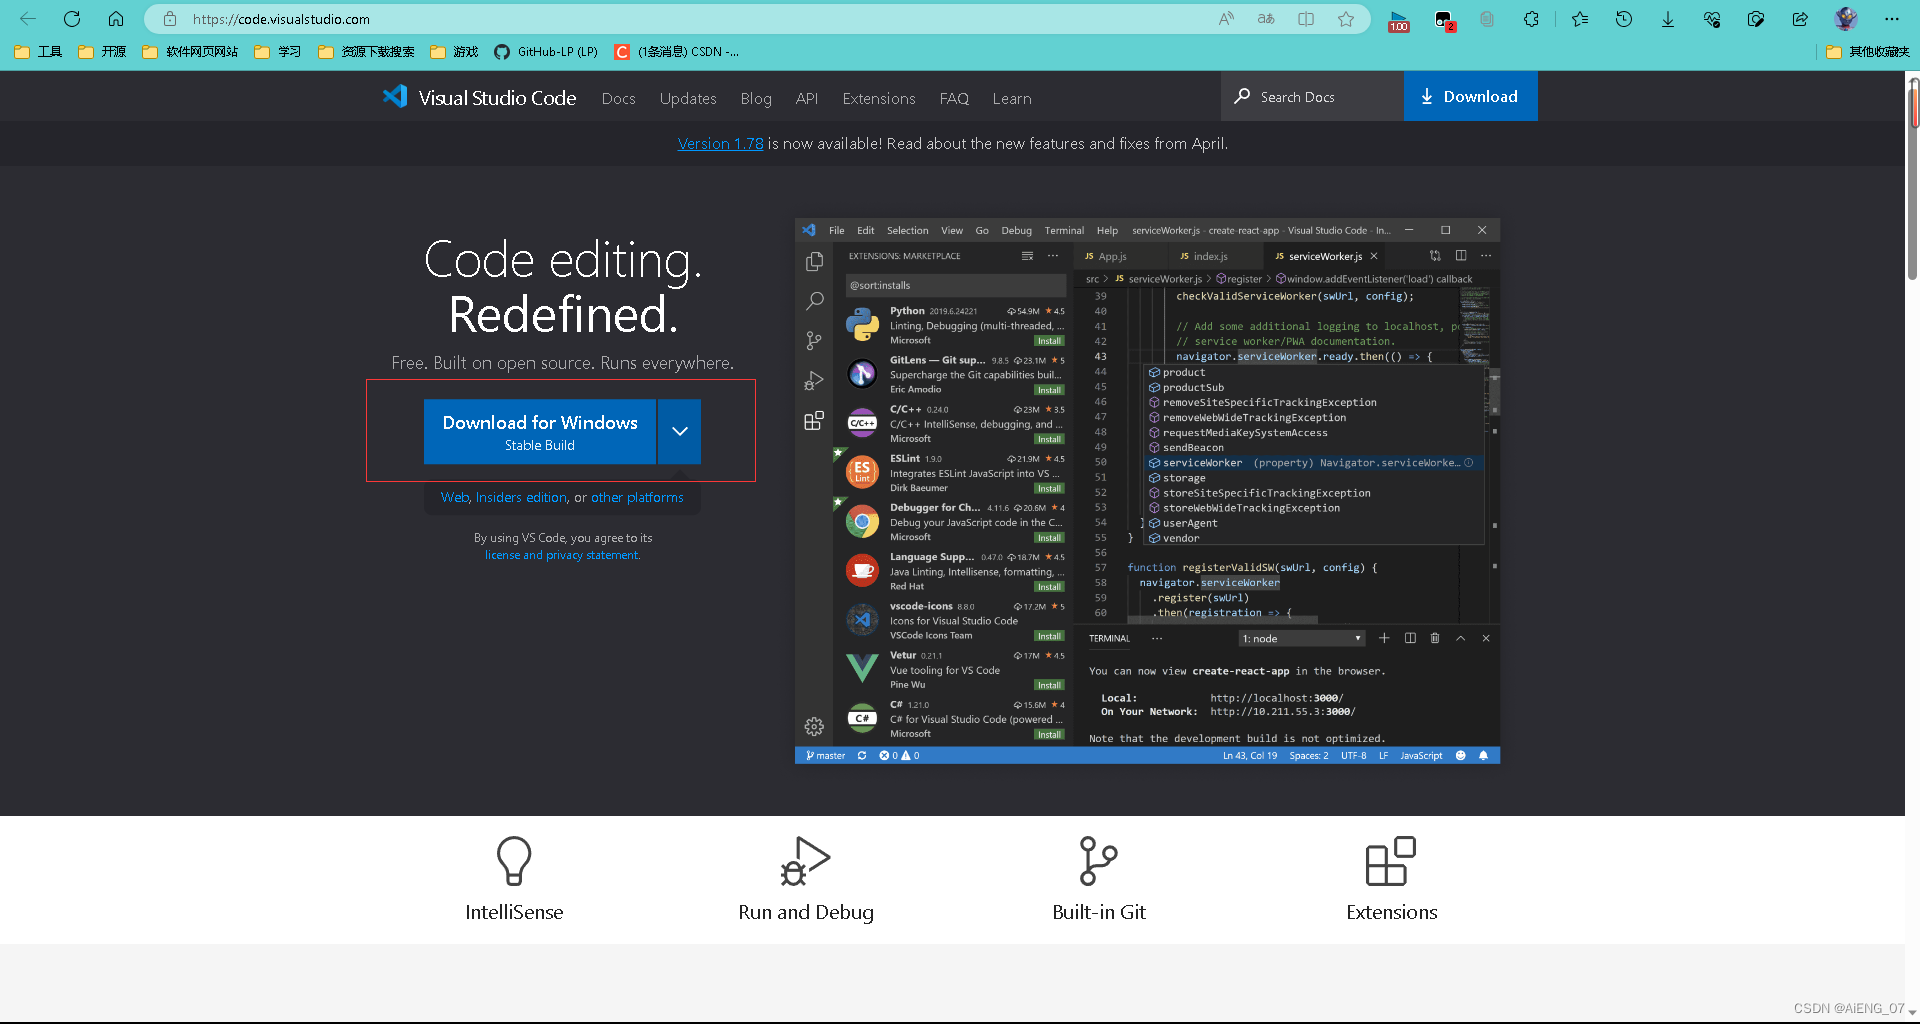Screen dimensions: 1920x1024
Task: Open the video speed 1.00 extension
Action: (x=1399, y=21)
